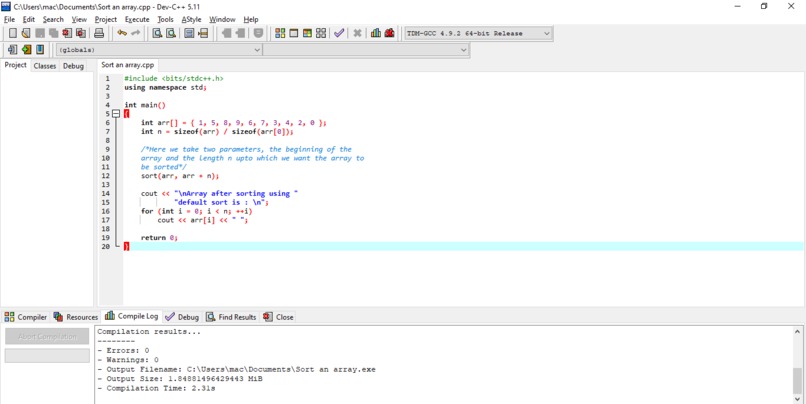Switch to the bottom Debug output tab
Image resolution: width=806 pixels, height=404 pixels.
coord(182,317)
